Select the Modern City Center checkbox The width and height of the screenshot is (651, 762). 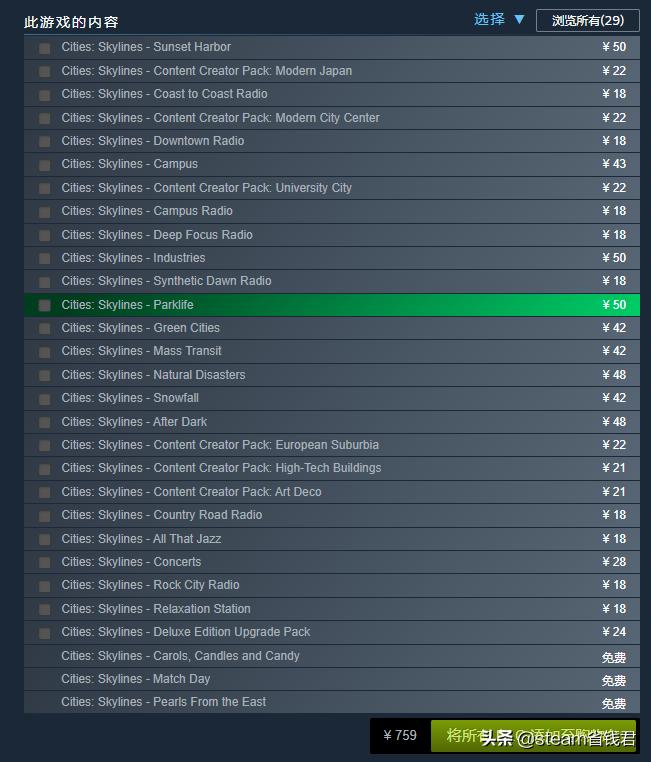(44, 119)
